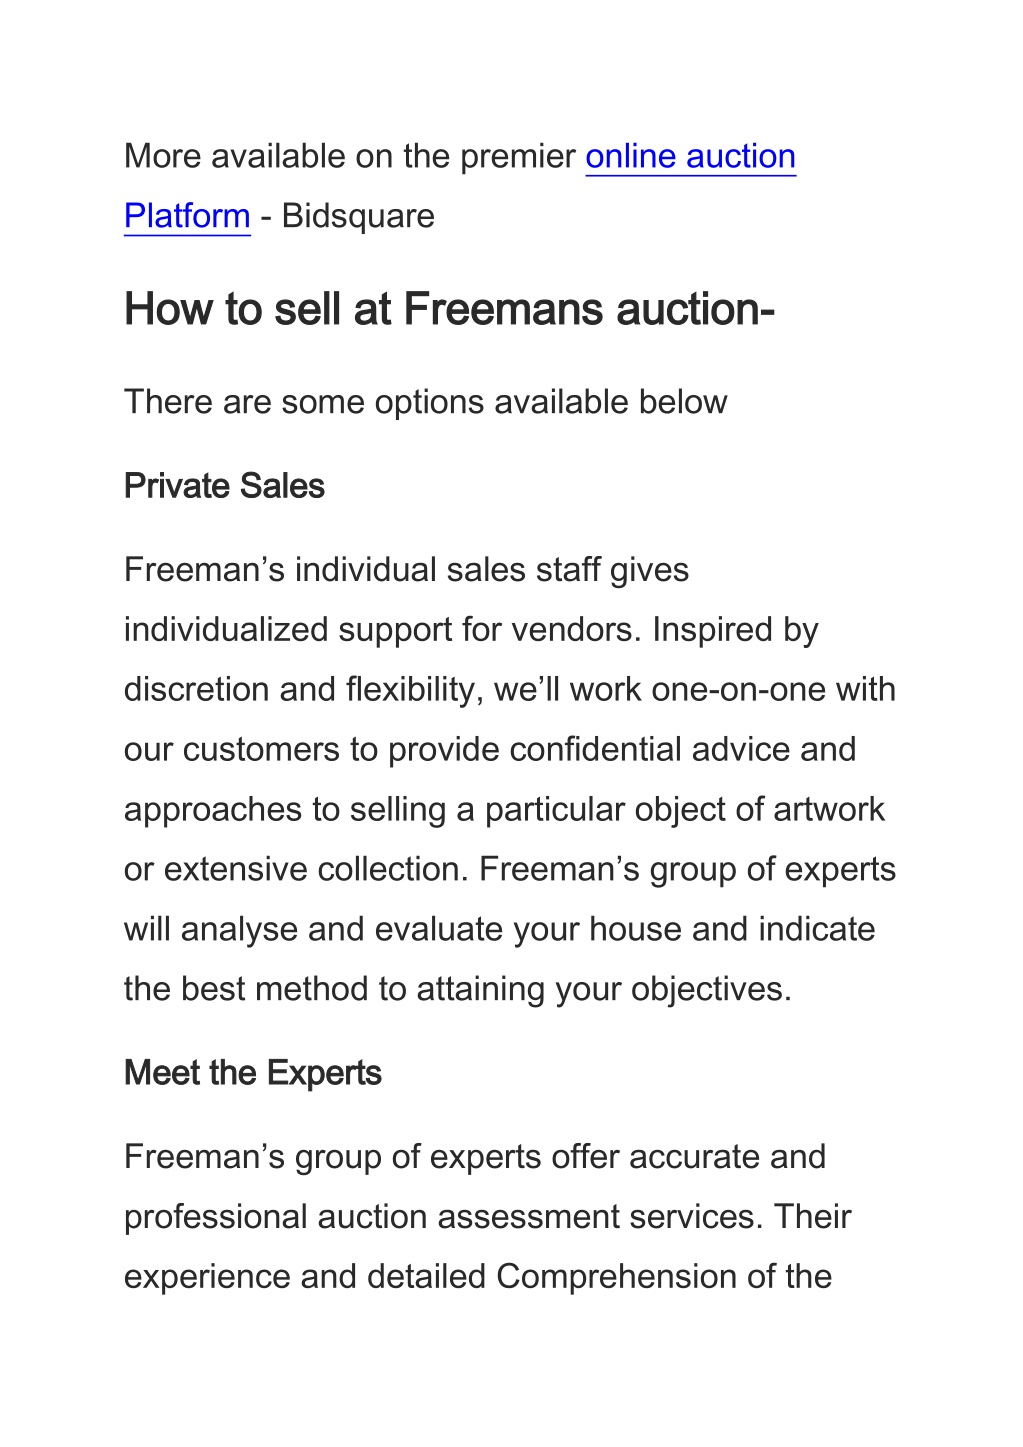Click the word 'Bidsquare' after the link
Image resolution: width=1023 pixels, height=1447 pixels.
point(358,216)
